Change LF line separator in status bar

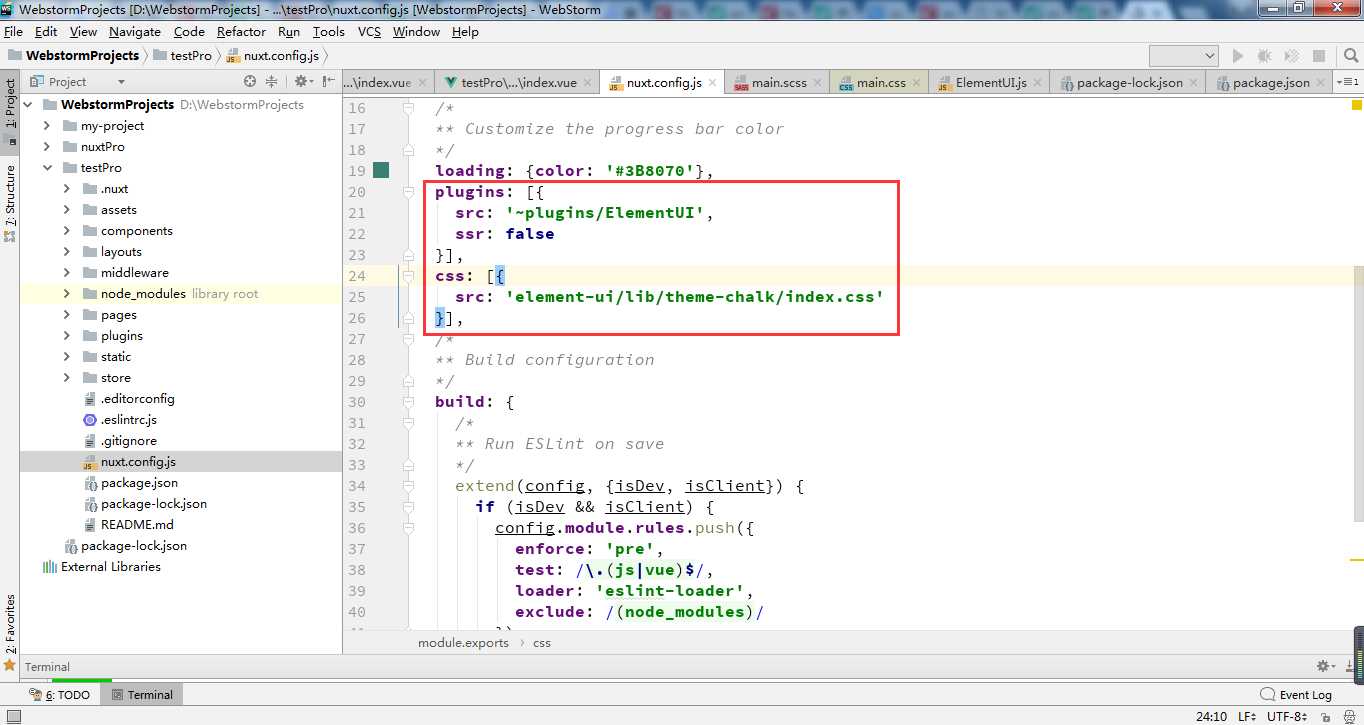coord(1247,716)
